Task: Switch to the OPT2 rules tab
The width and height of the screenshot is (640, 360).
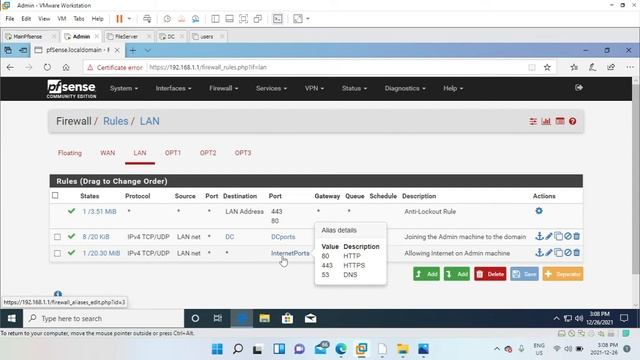Action: tap(208, 153)
